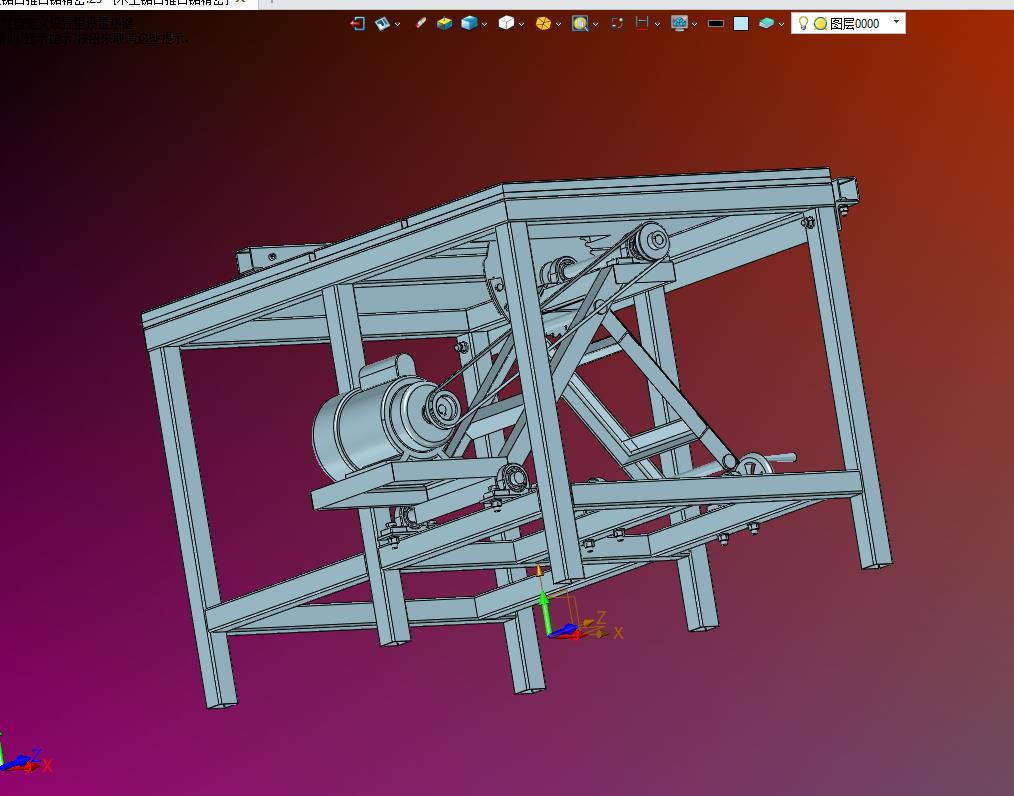Expand the white cube view dropdown
This screenshot has width=1014, height=796.
(521, 25)
